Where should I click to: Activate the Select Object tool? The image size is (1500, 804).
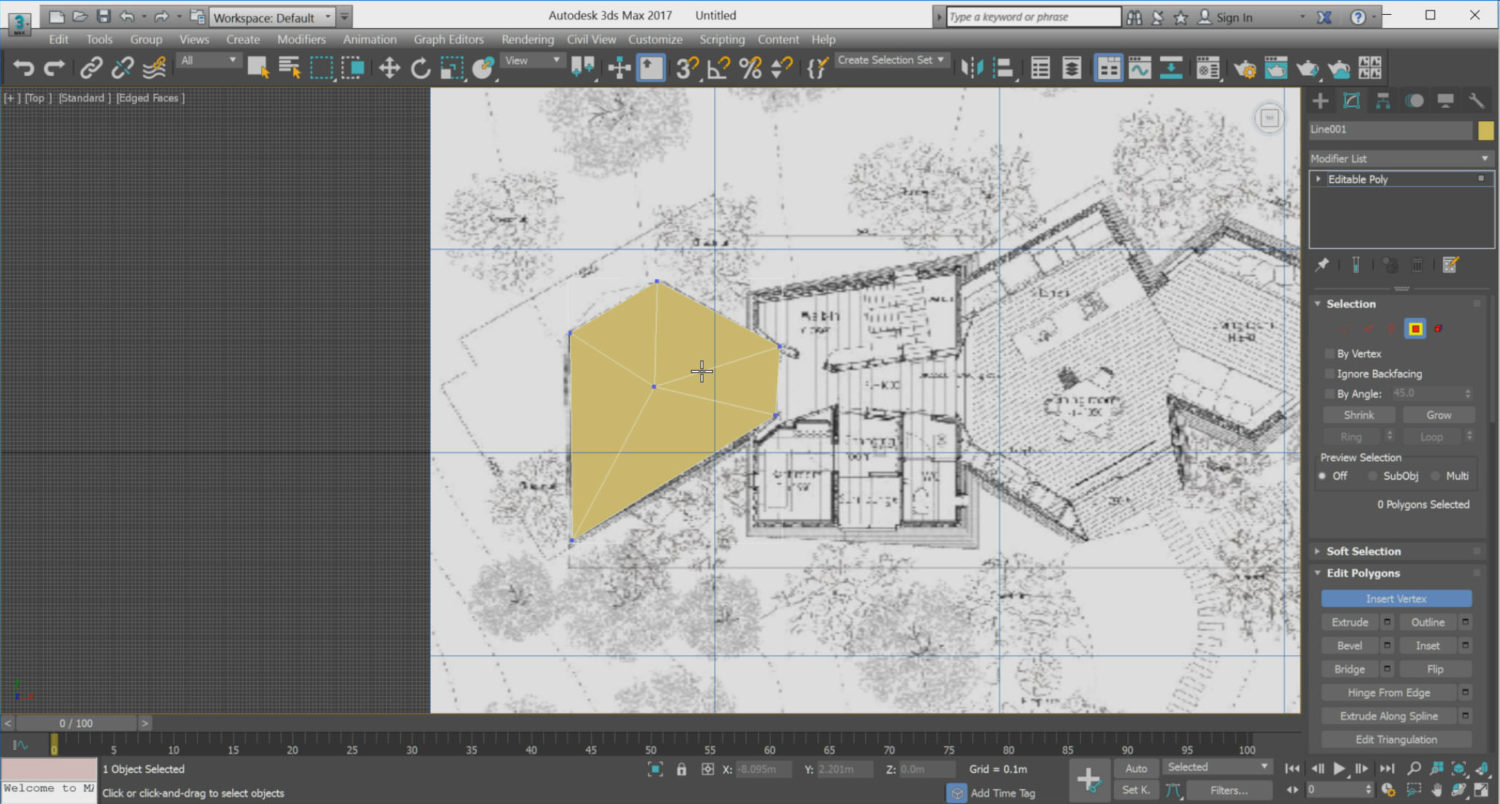[256, 67]
